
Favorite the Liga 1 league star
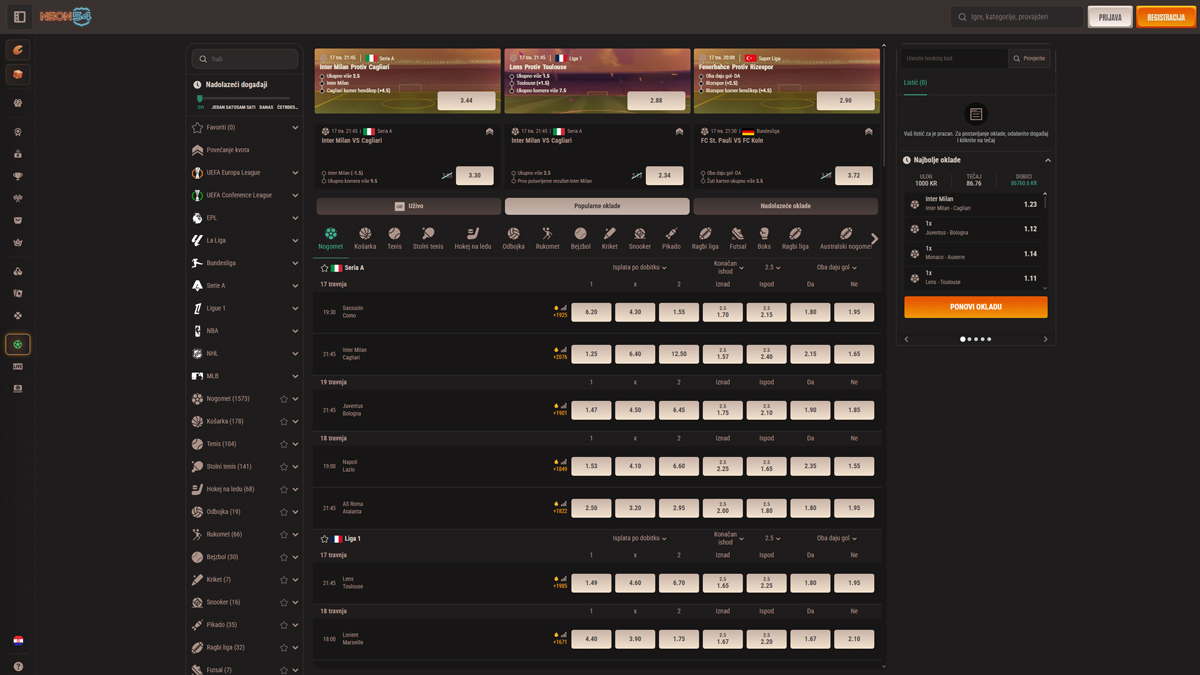[324, 539]
